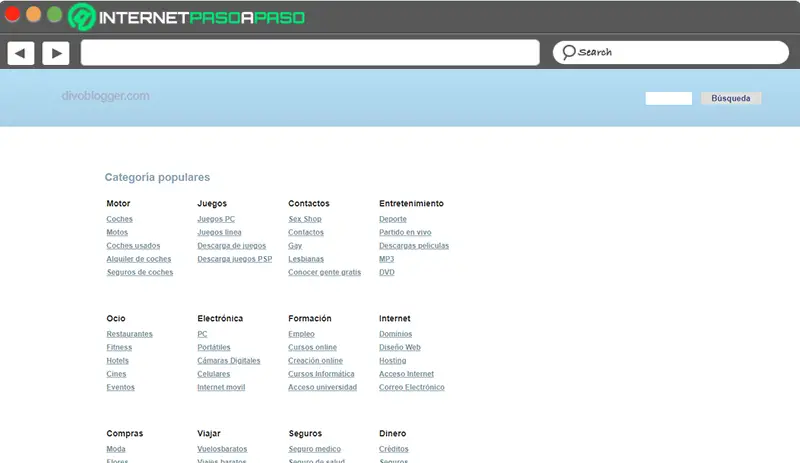The height and width of the screenshot is (463, 800).
Task: Open the Fitness link
Action: click(119, 347)
